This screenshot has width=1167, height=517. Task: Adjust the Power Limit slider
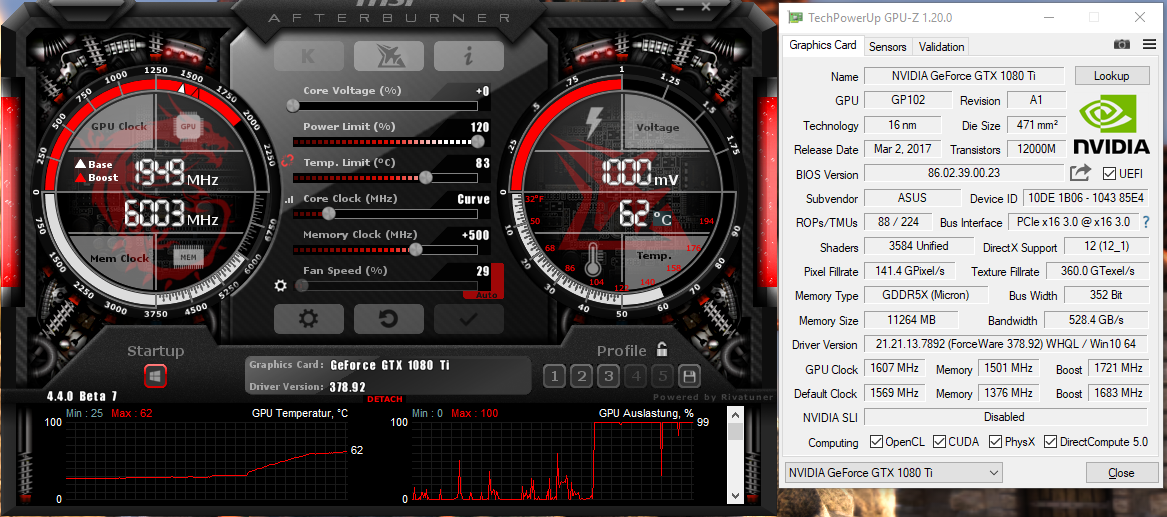[x=386, y=141]
